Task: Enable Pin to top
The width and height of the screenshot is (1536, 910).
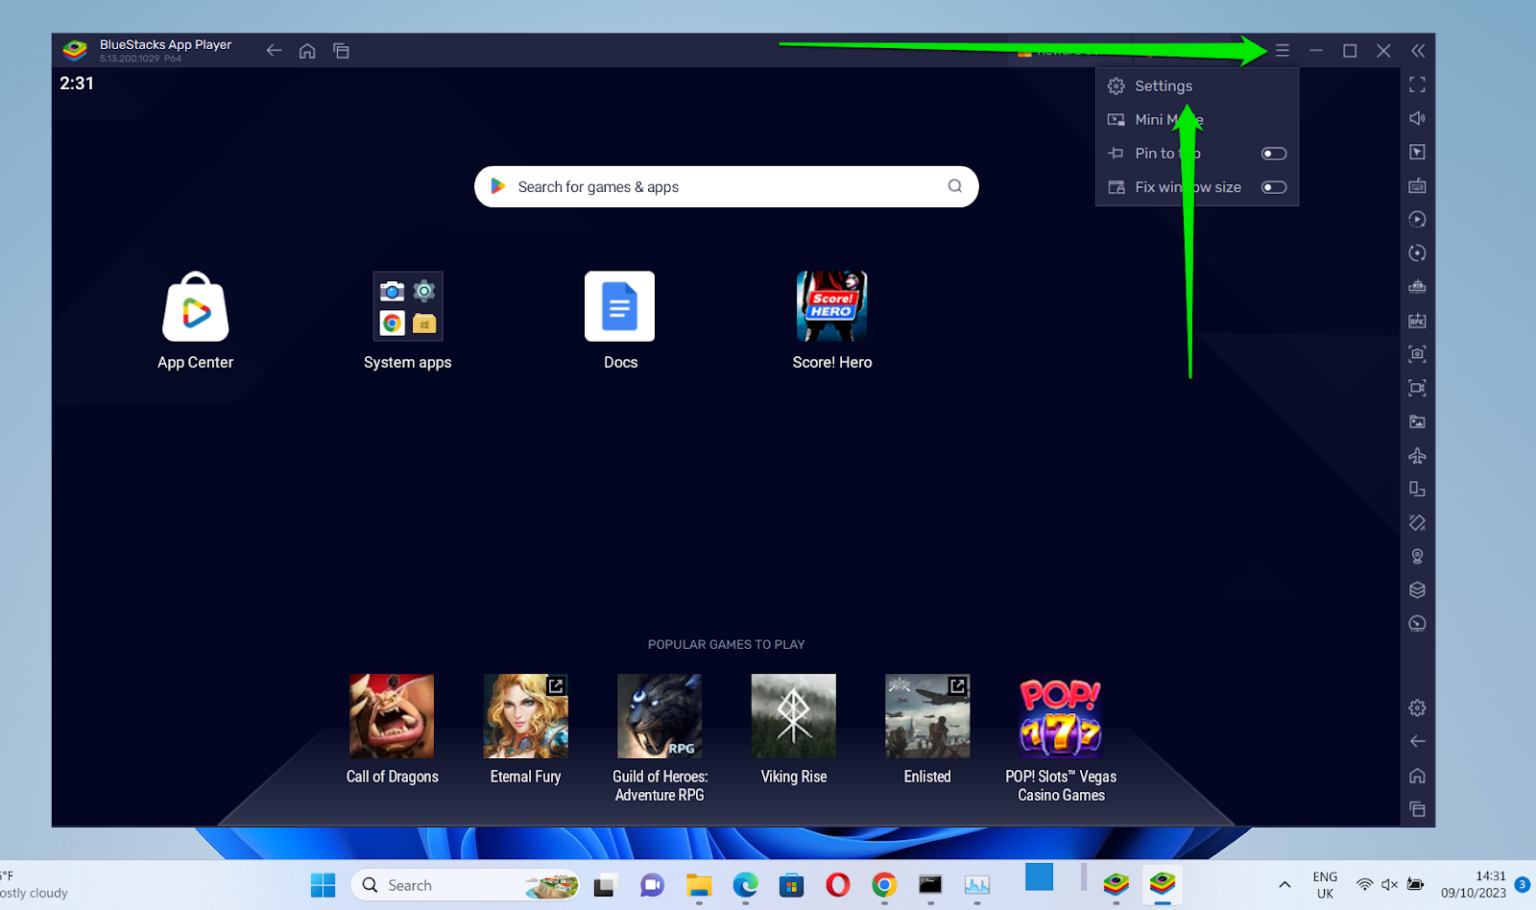Action: coord(1274,153)
